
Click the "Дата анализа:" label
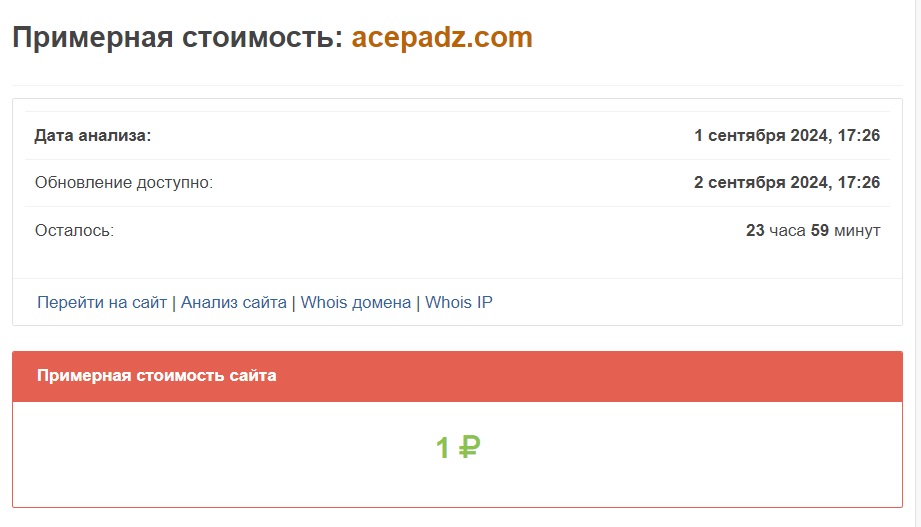click(93, 135)
